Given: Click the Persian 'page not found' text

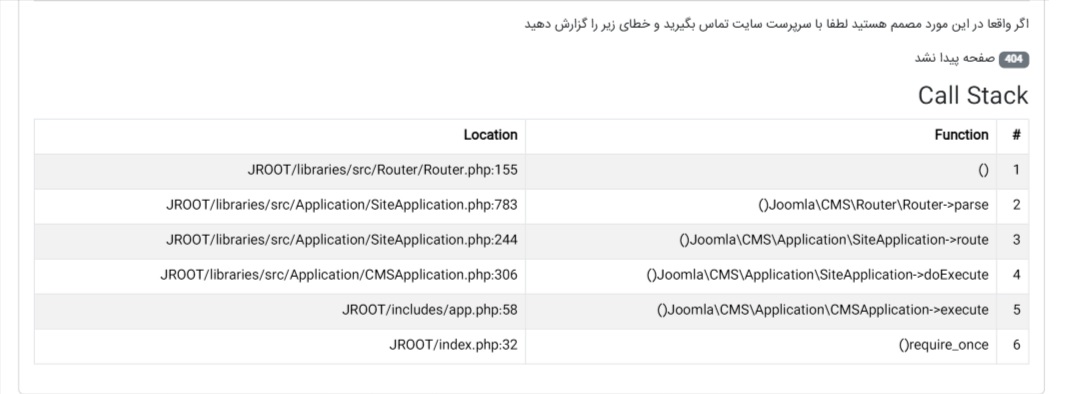Looking at the screenshot, I should [x=954, y=59].
